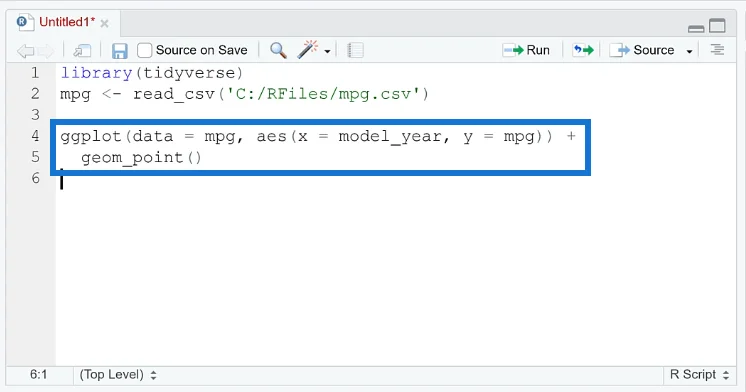The height and width of the screenshot is (392, 746).
Task: Expand code tools dropdown arrow
Action: click(x=327, y=51)
